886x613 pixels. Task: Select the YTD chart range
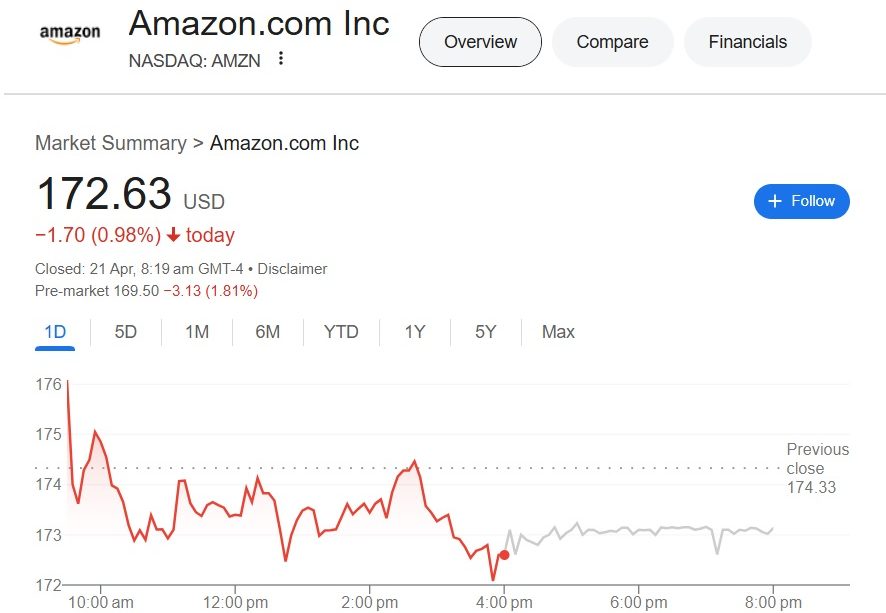coord(341,332)
